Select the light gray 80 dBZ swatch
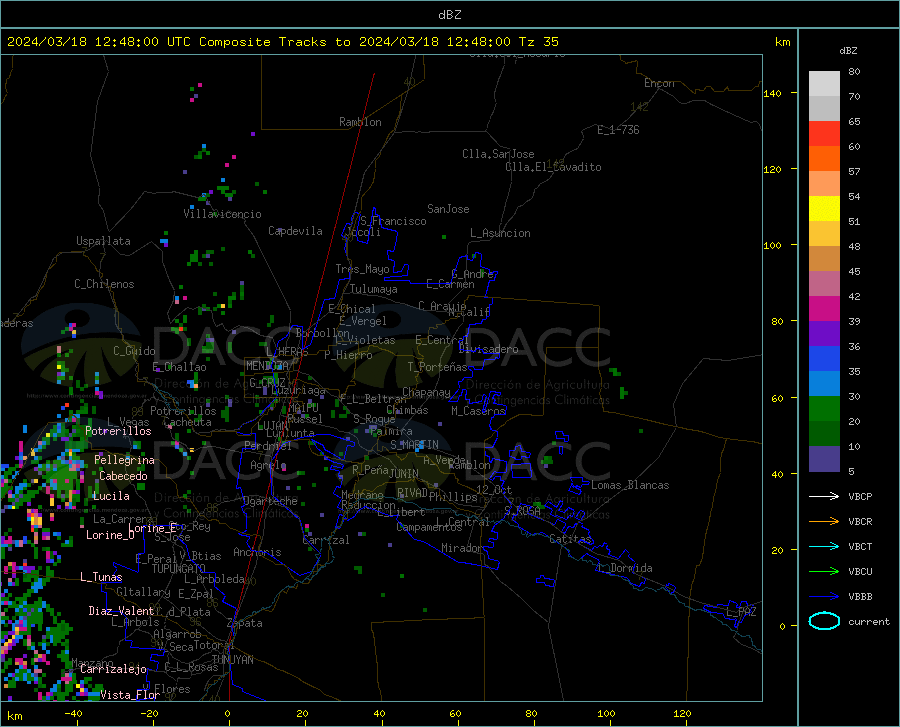 pos(824,84)
